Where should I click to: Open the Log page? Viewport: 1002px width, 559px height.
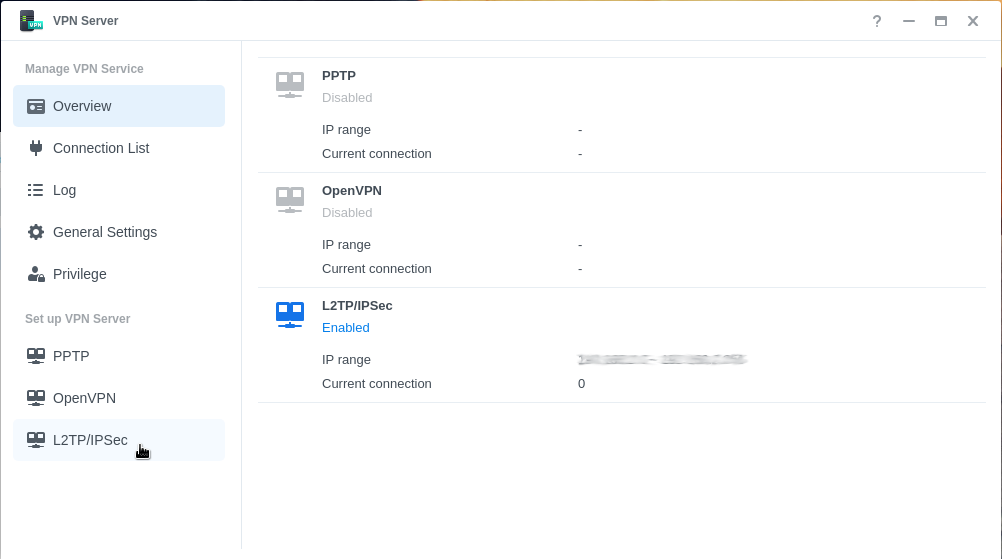119,190
